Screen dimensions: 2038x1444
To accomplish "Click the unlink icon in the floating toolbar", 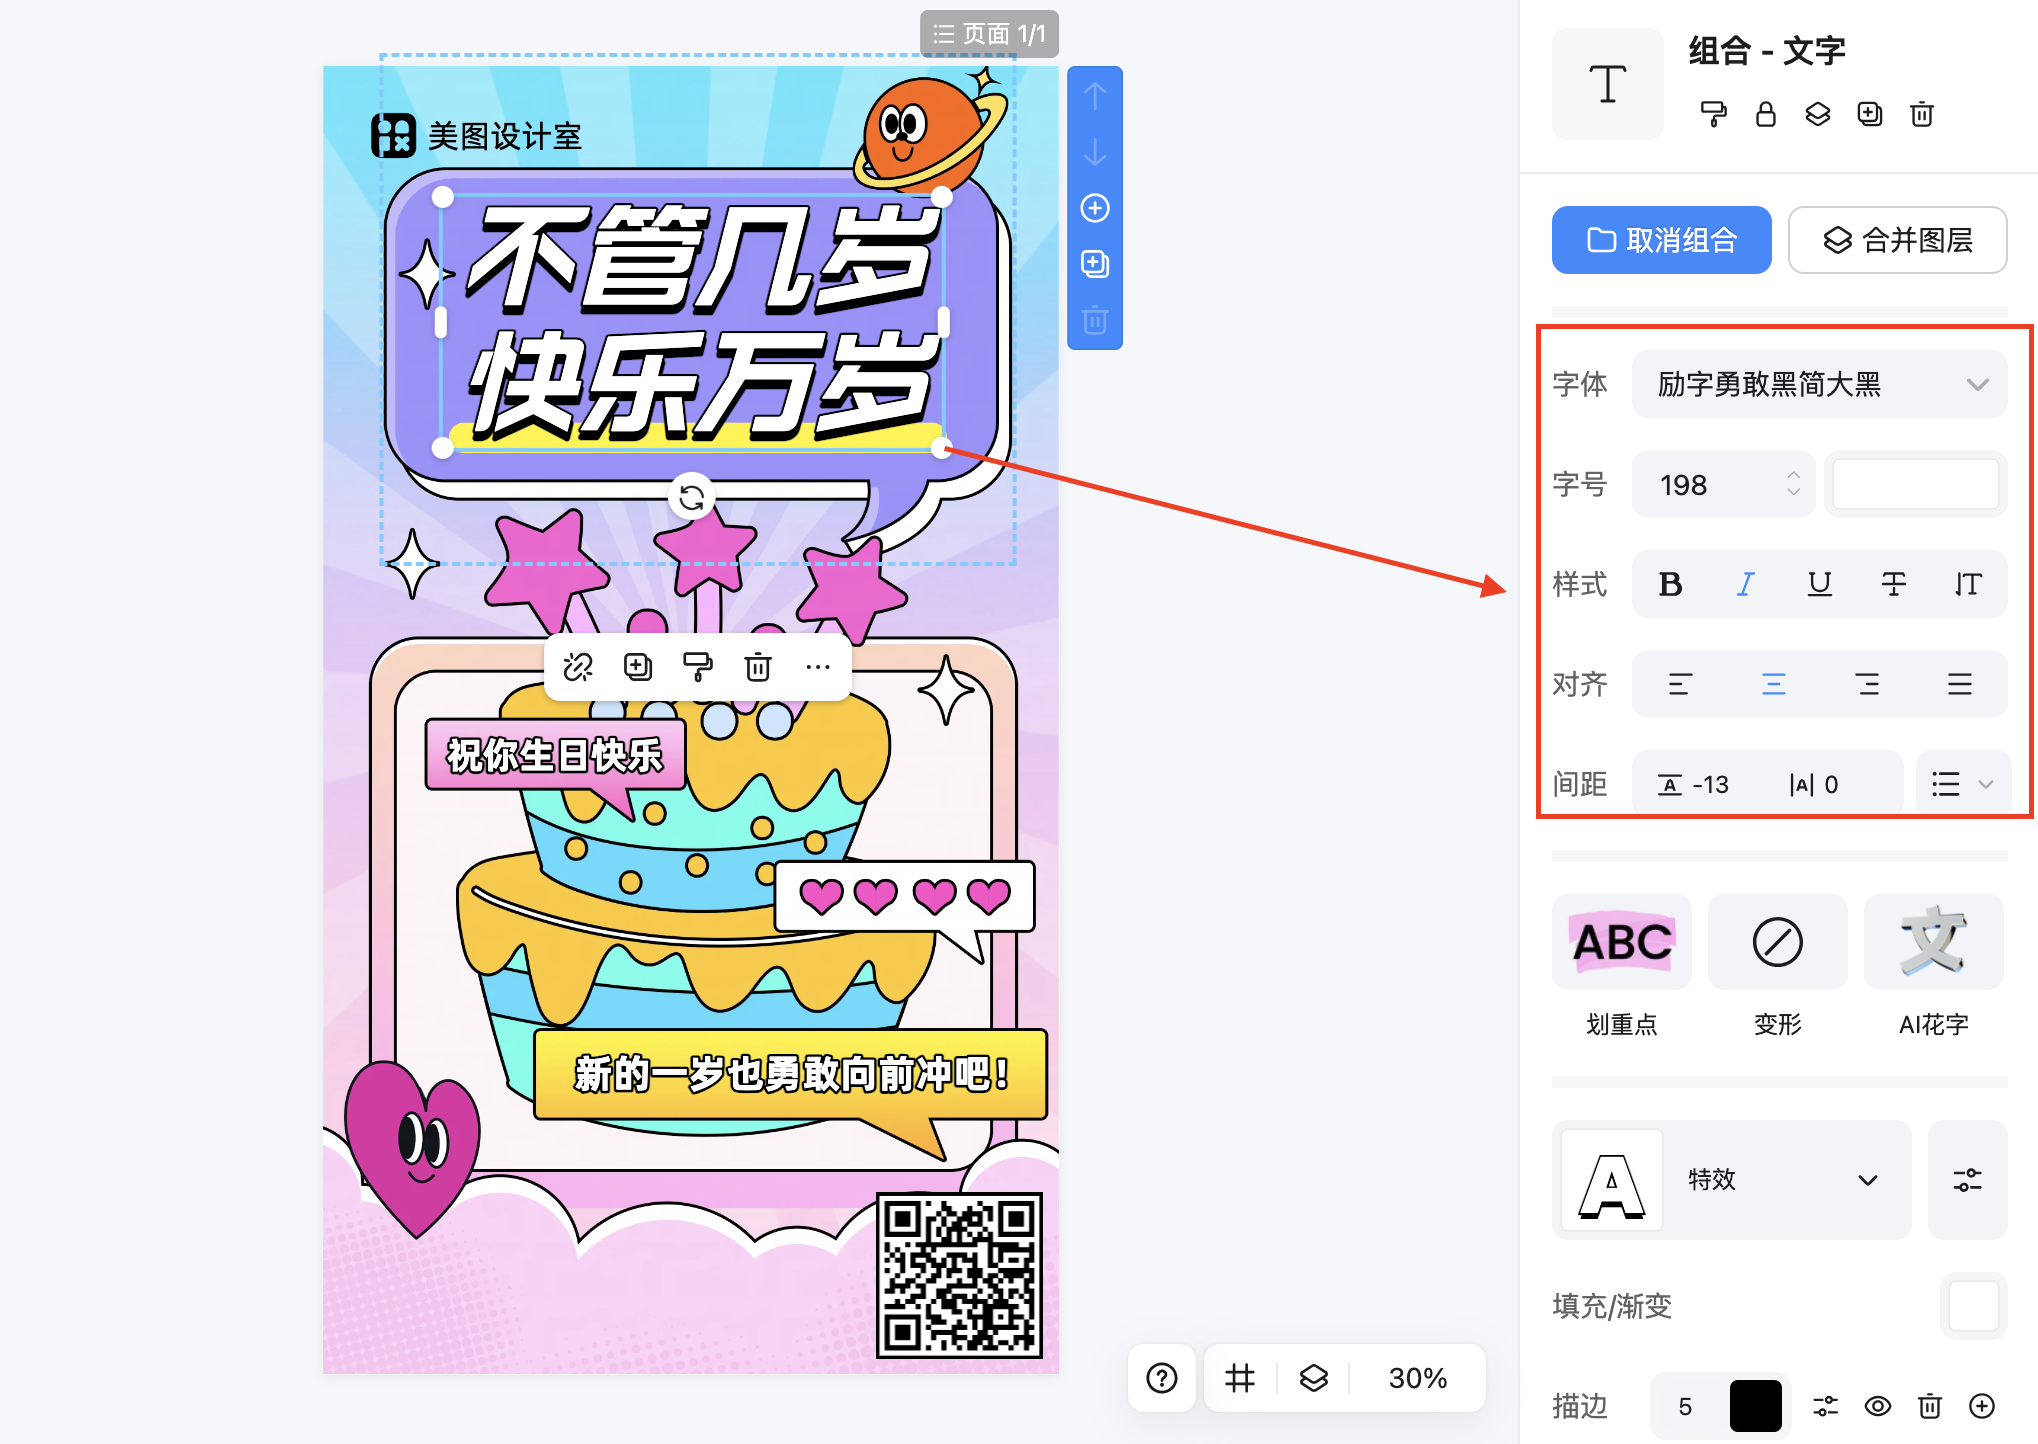I will [579, 667].
